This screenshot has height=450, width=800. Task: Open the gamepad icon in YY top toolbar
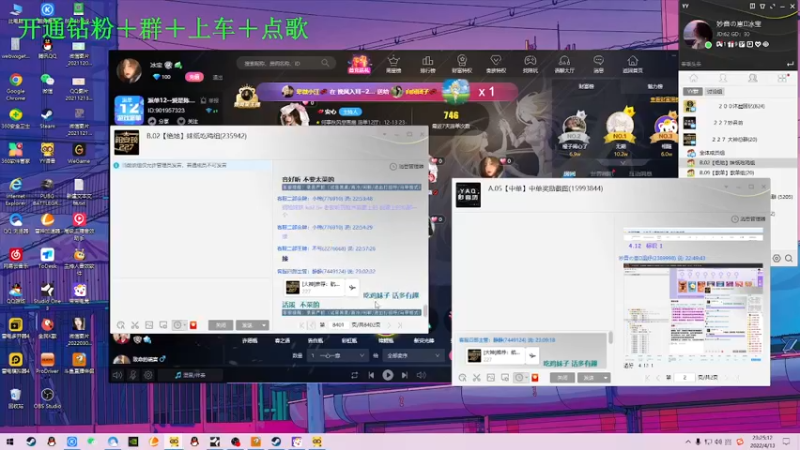(x=530, y=64)
